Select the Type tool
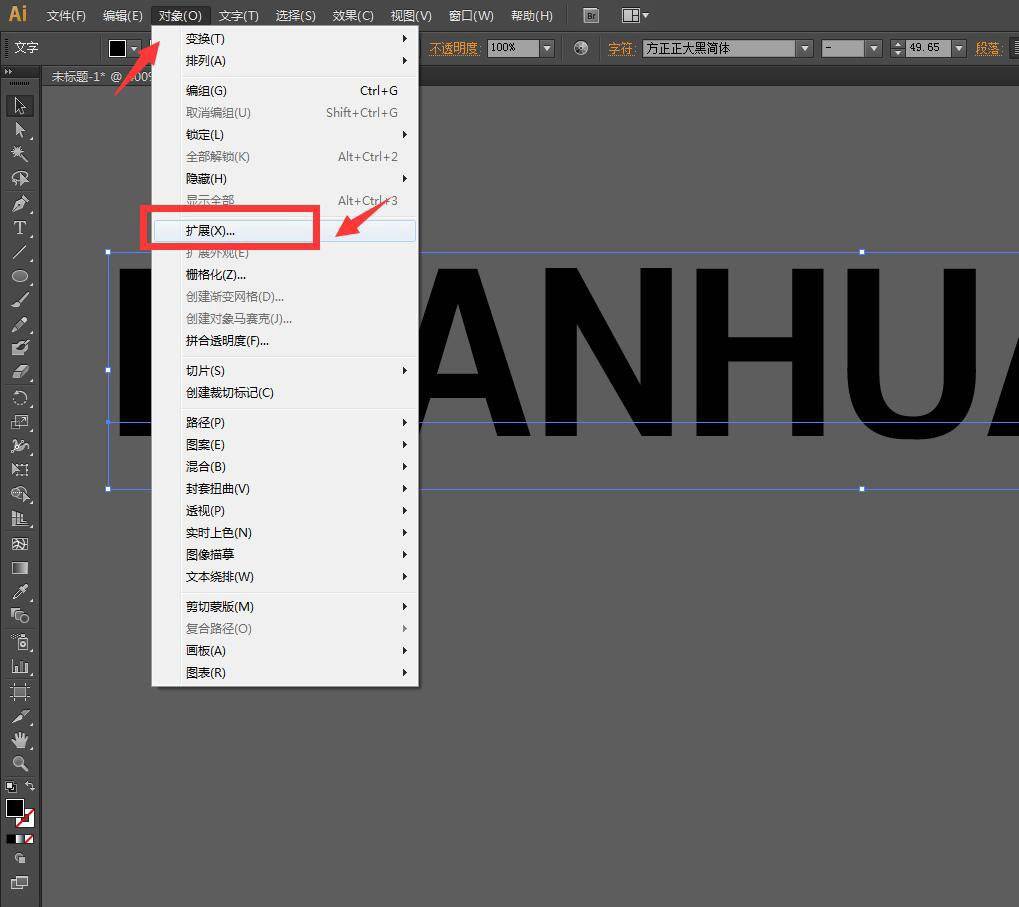Image resolution: width=1019 pixels, height=907 pixels. [19, 228]
